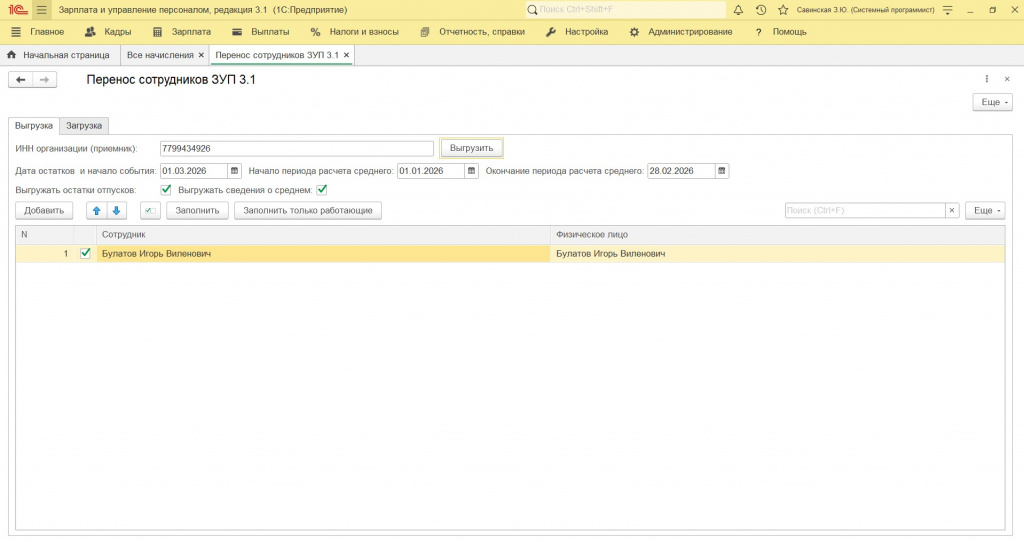This screenshot has height=542, width=1024.
Task: Click the Заполнить button
Action: coord(197,210)
